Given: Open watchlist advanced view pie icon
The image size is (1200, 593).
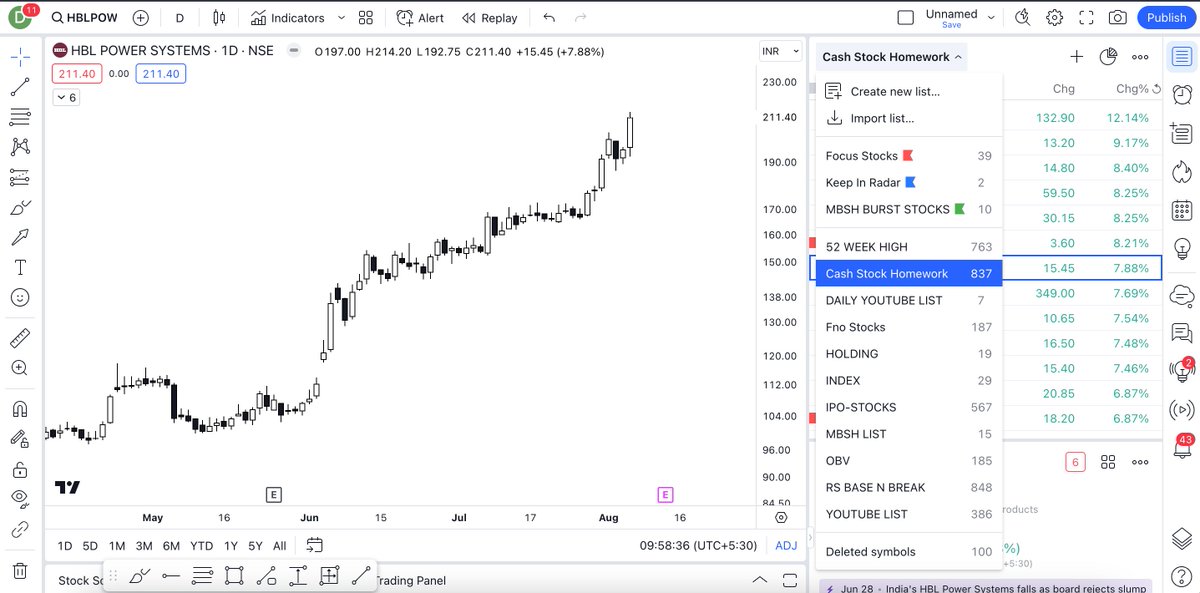Looking at the screenshot, I should [1108, 57].
